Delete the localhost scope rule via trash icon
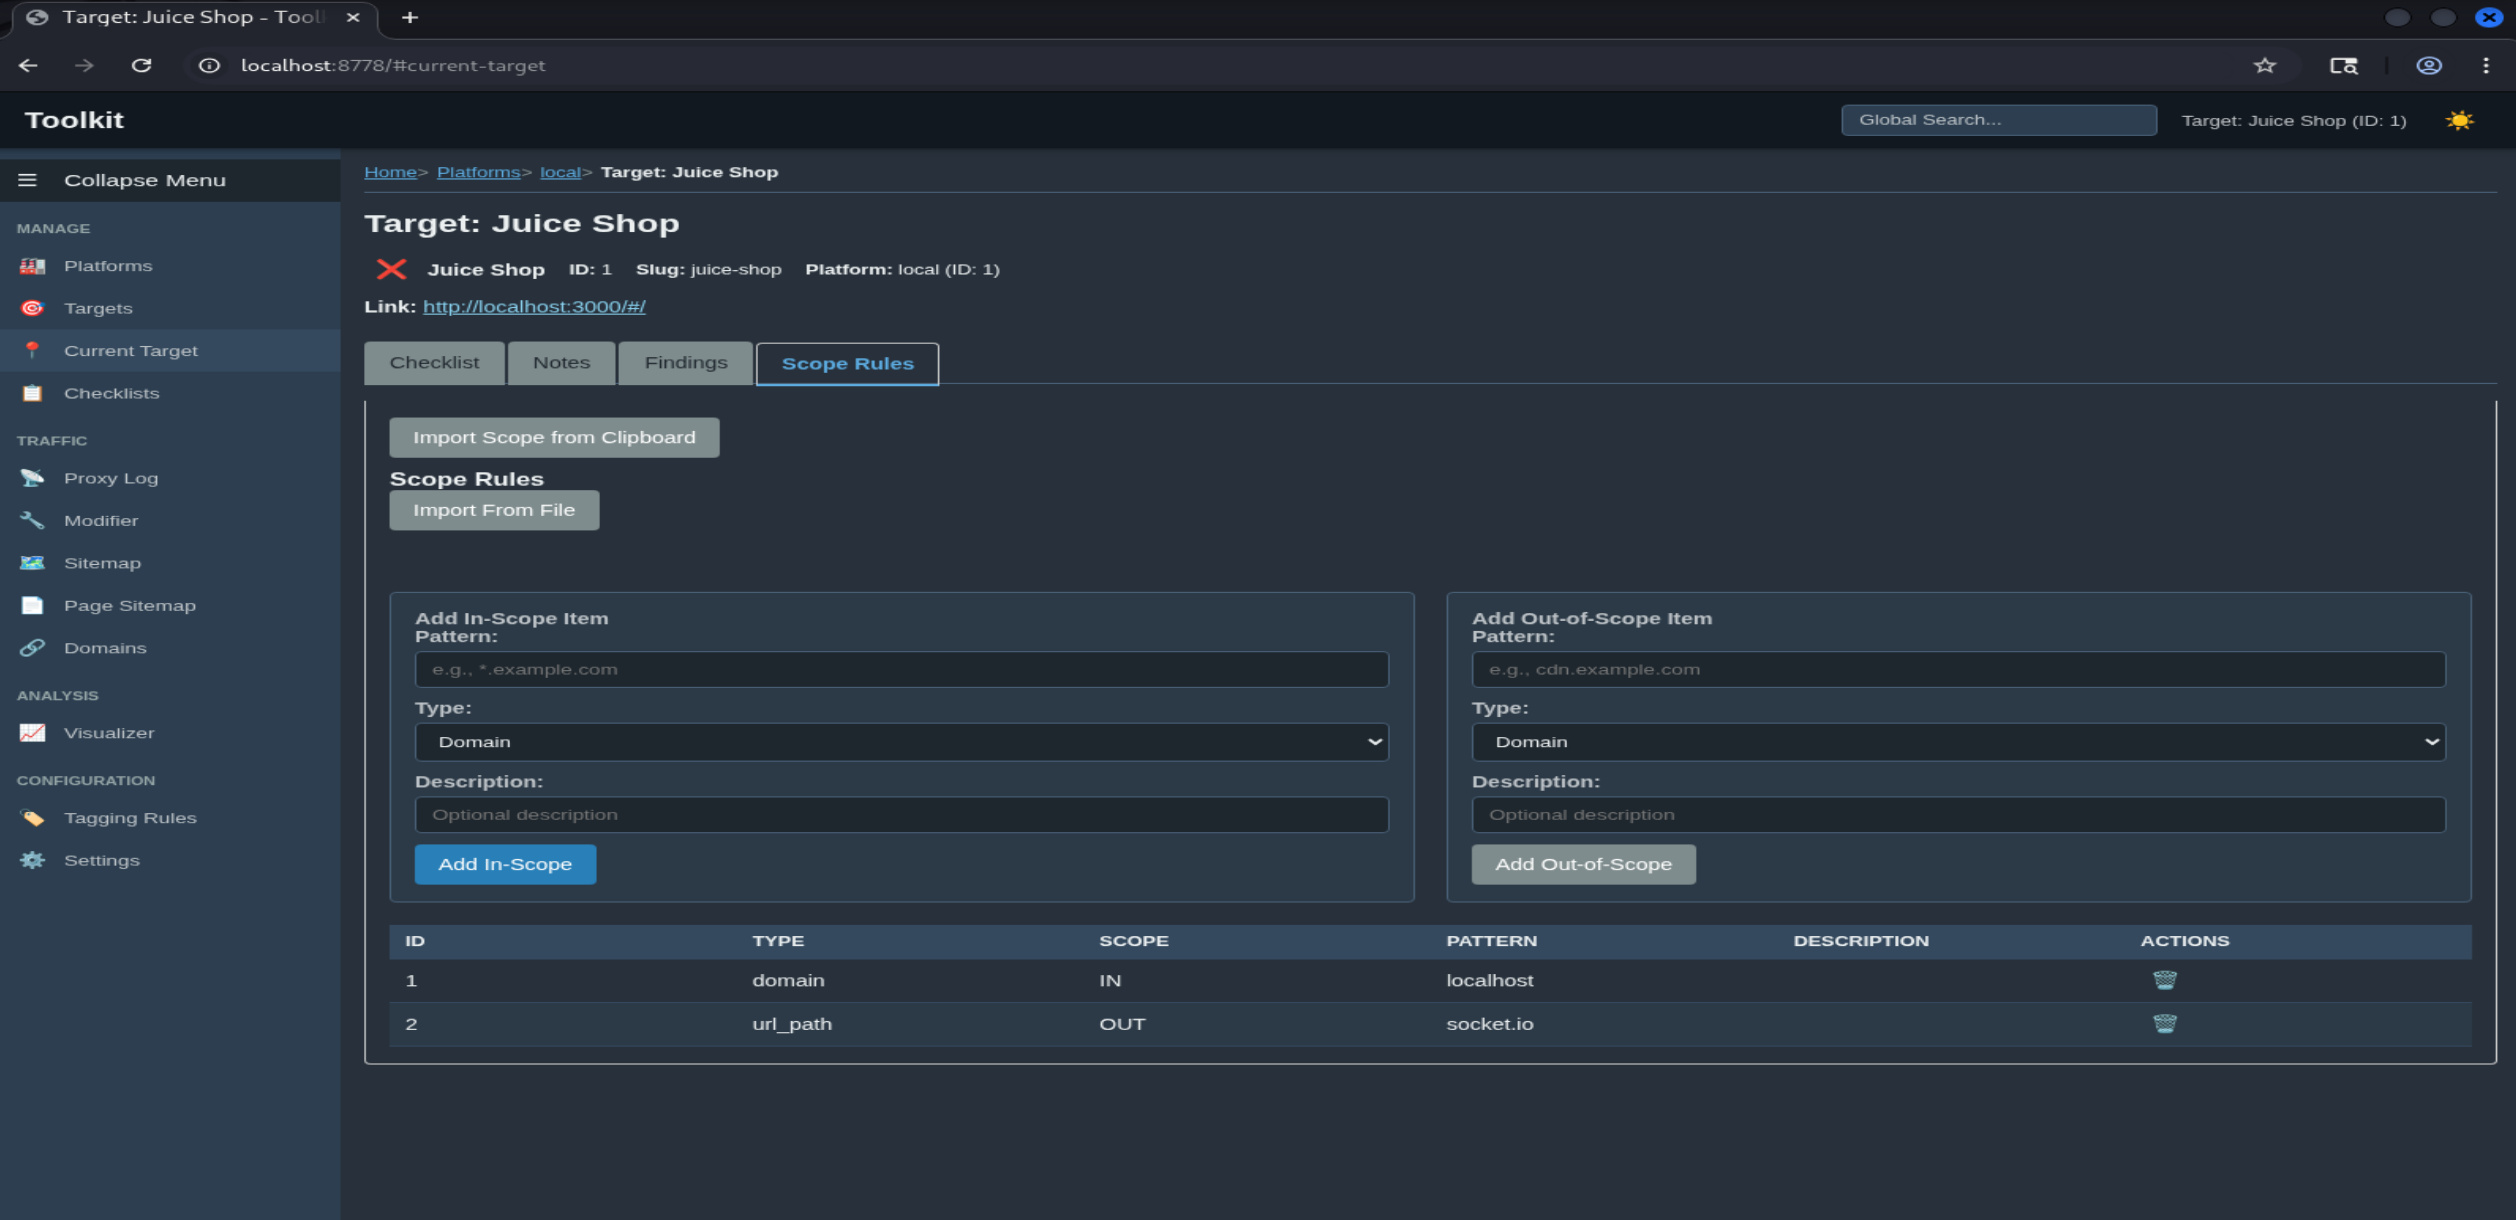Screen dimensions: 2516x1220 [2164, 980]
